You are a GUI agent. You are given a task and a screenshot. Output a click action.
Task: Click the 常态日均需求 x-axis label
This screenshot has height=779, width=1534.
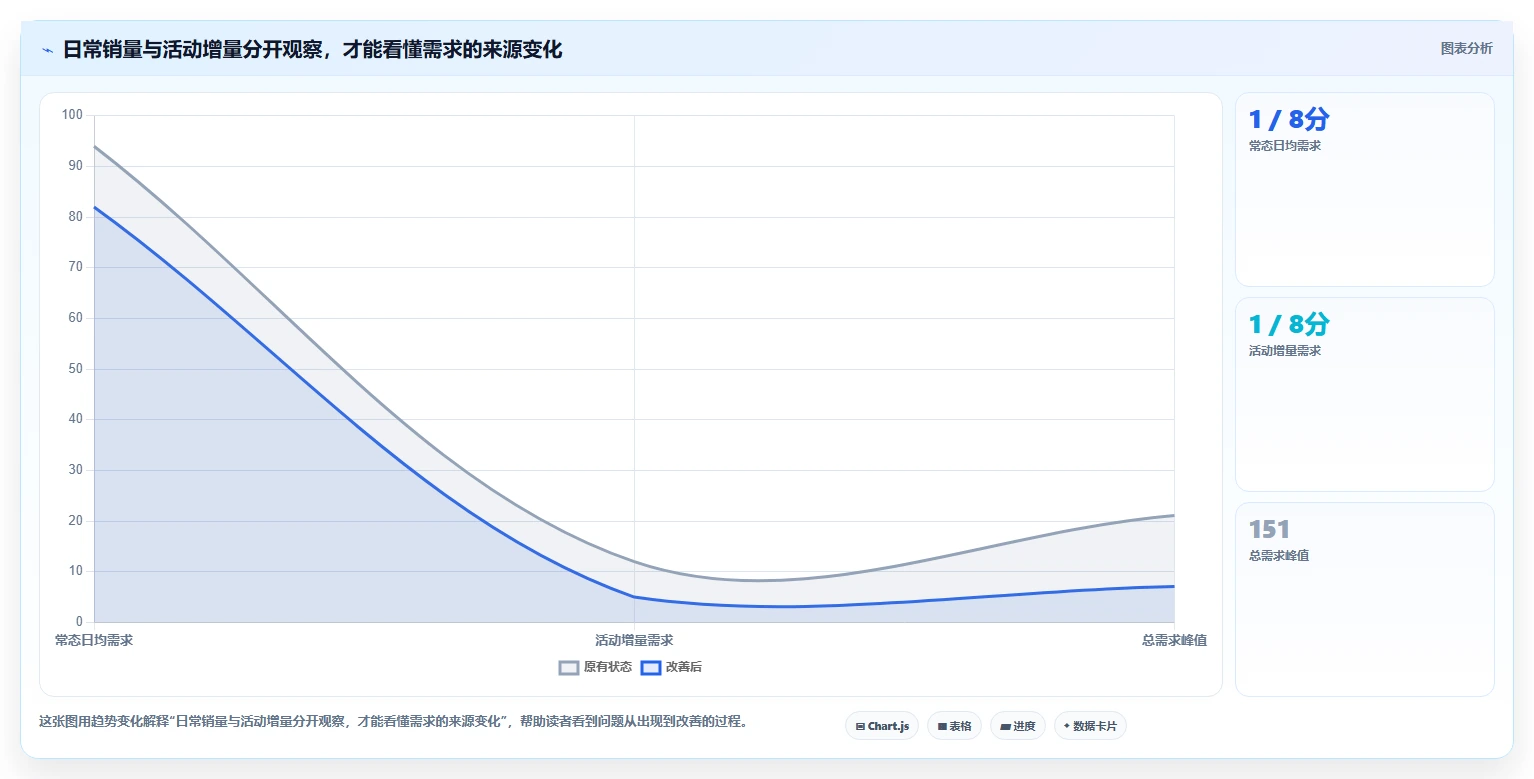coord(94,640)
